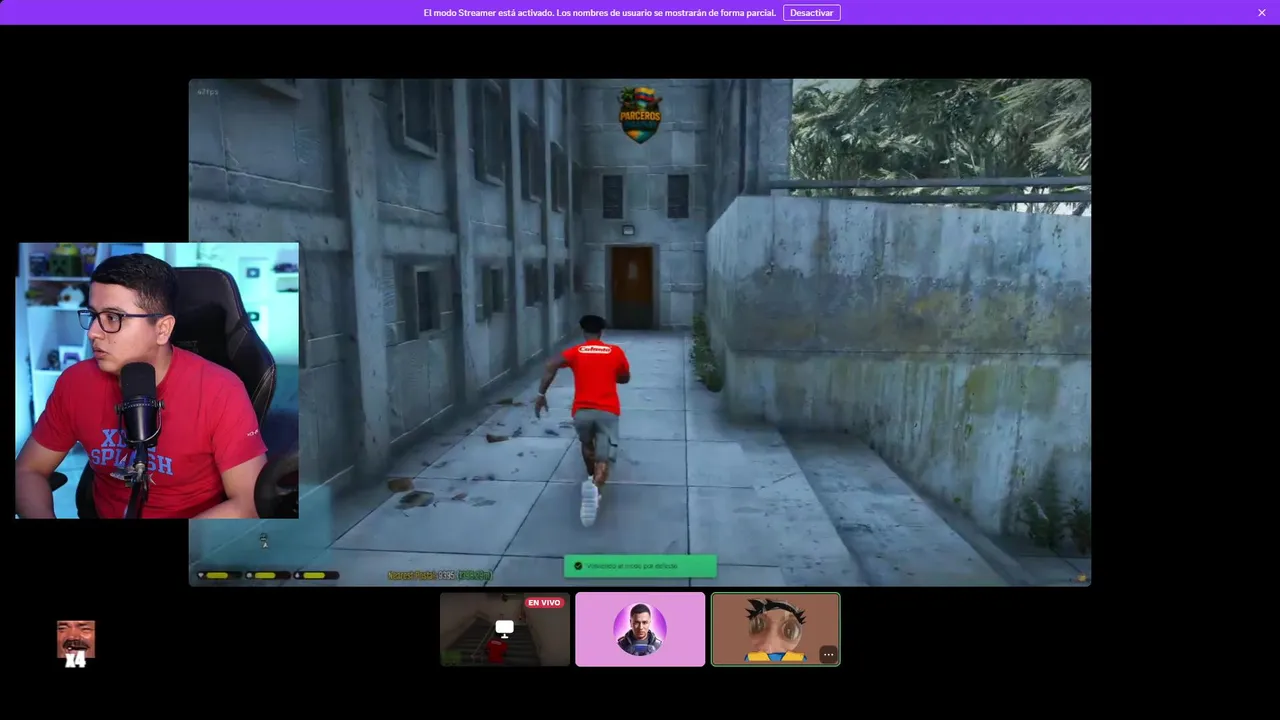Select the EN VIVO stream thumbnail
1280x720 pixels.
coord(505,629)
